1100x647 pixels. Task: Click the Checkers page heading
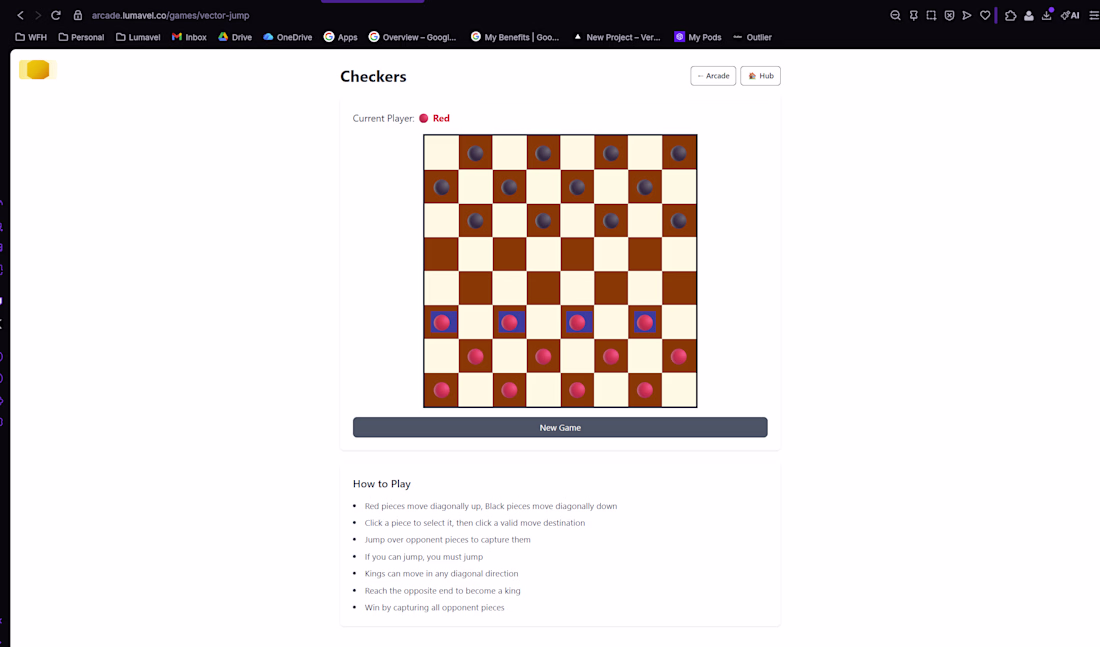373,76
